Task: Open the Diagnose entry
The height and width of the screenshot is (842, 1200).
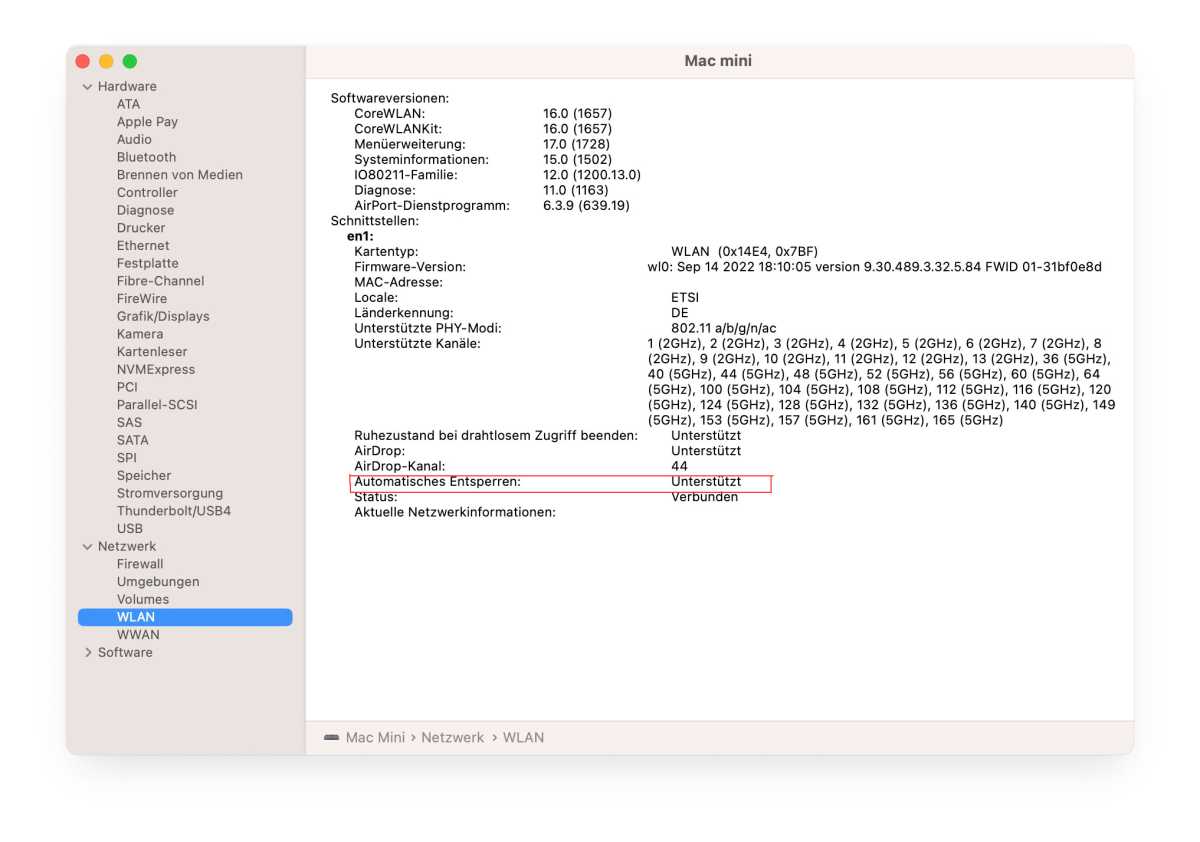Action: 145,211
